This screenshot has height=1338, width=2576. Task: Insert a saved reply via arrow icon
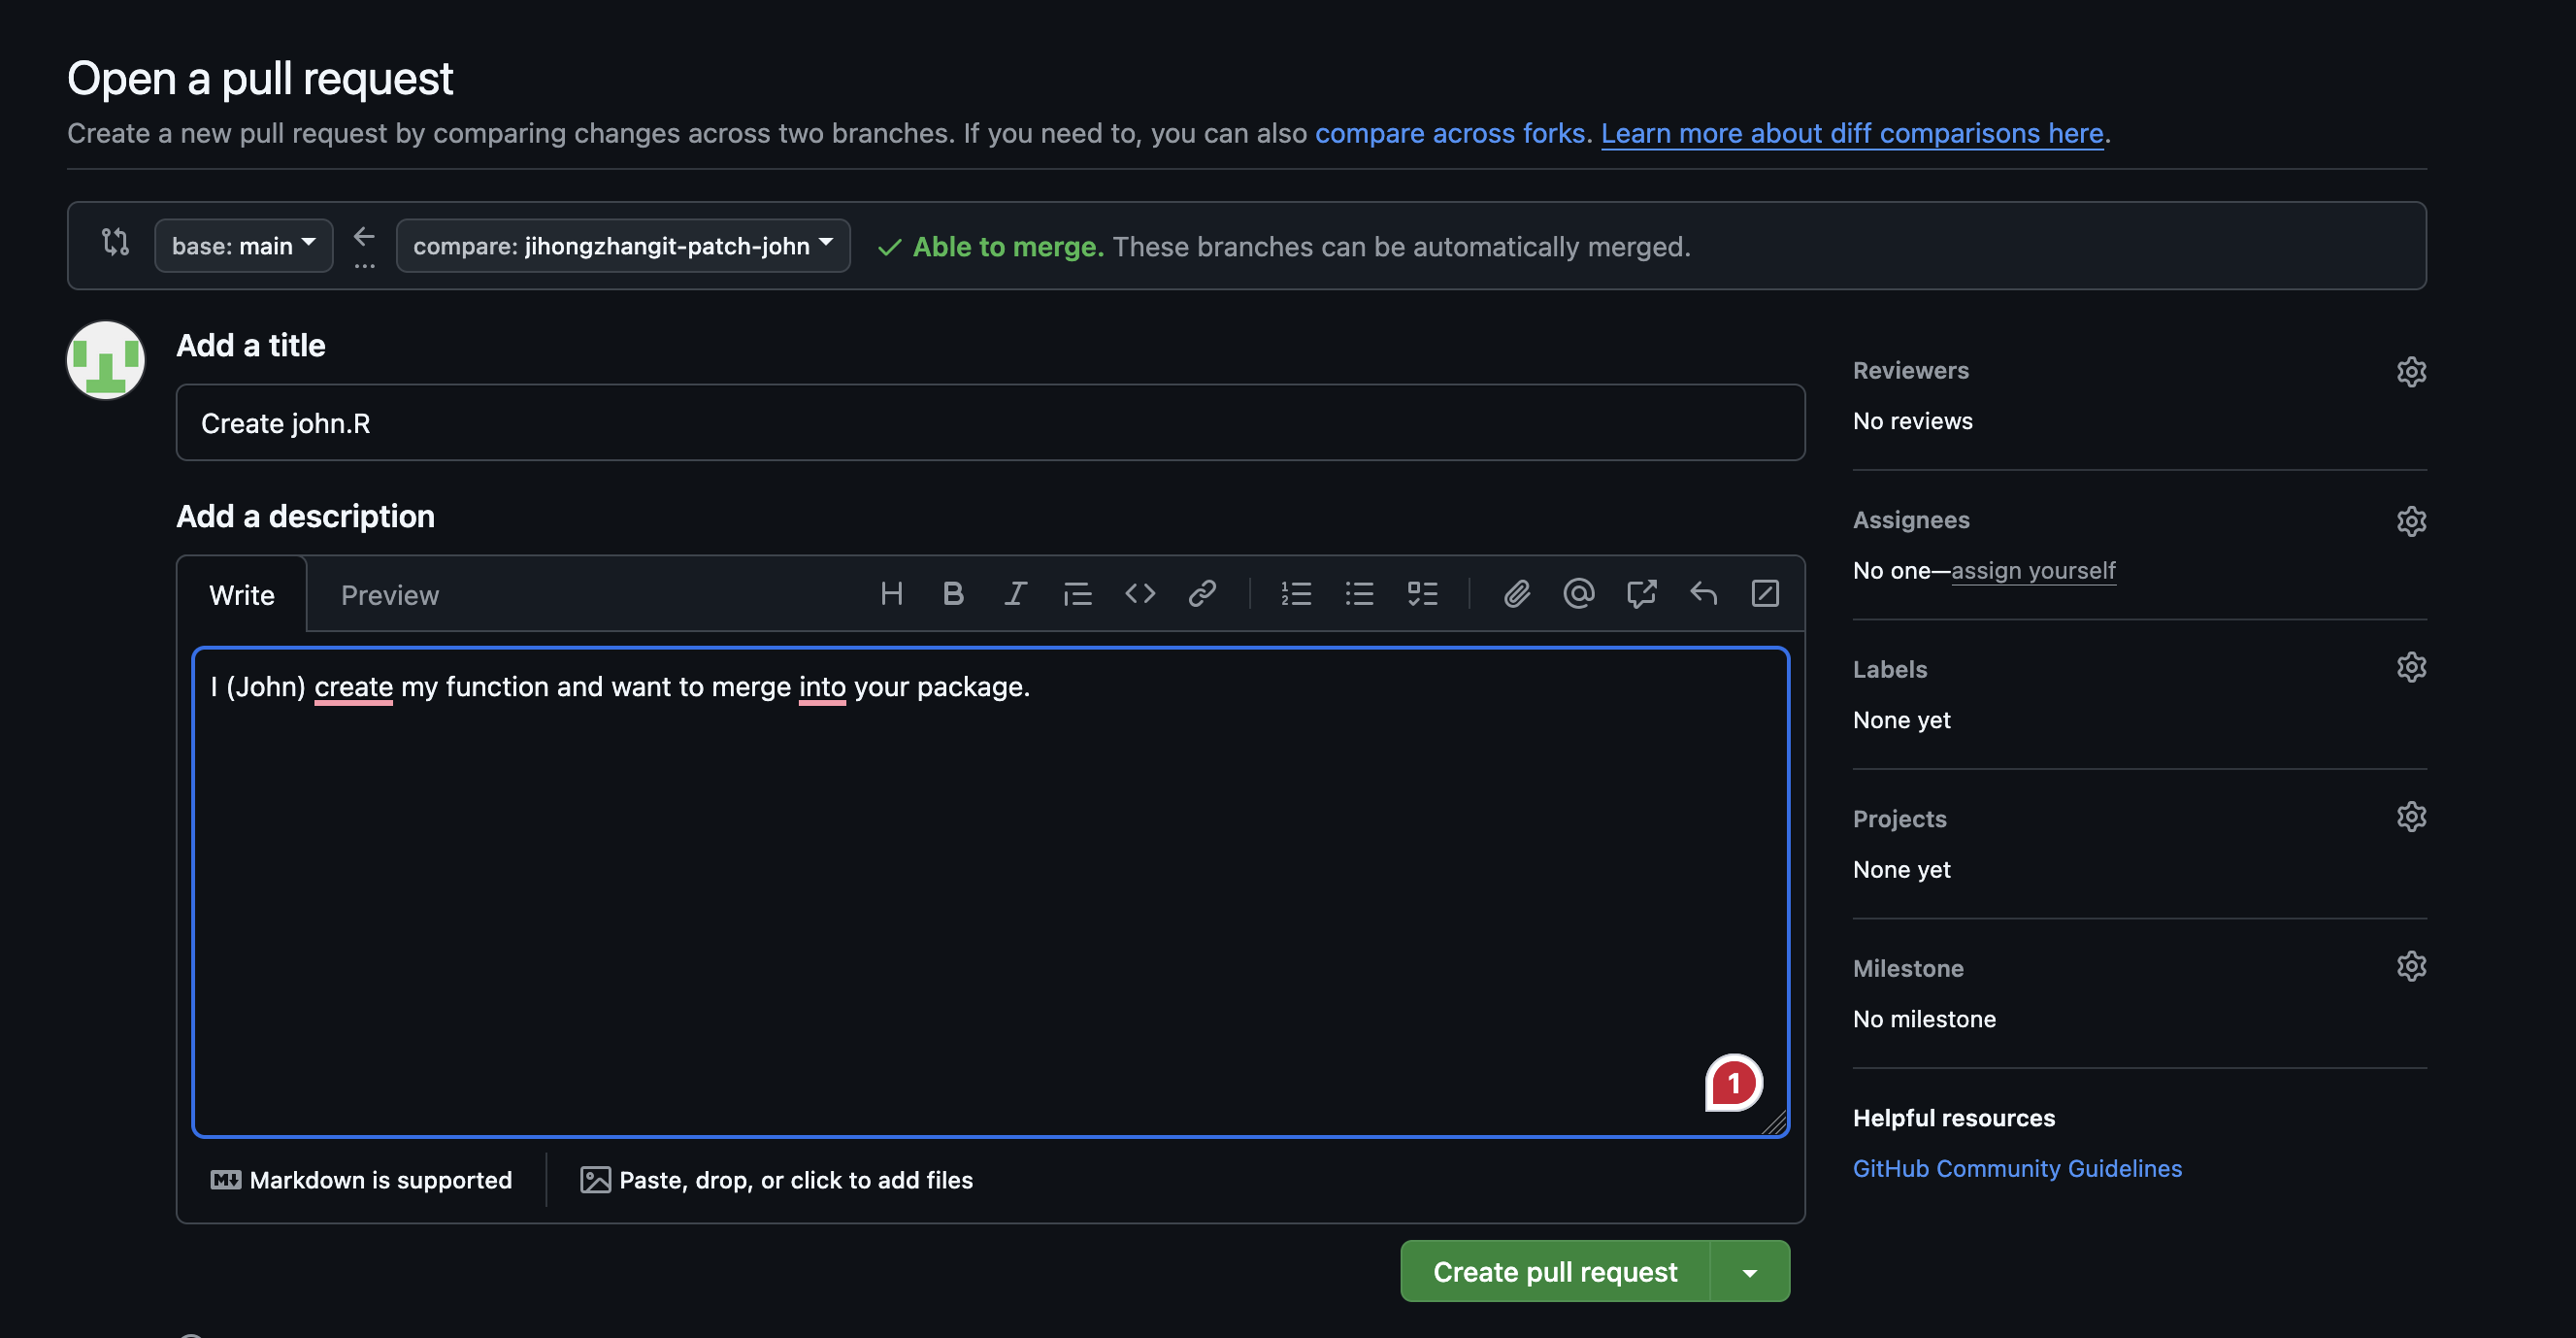pyautogui.click(x=1703, y=594)
